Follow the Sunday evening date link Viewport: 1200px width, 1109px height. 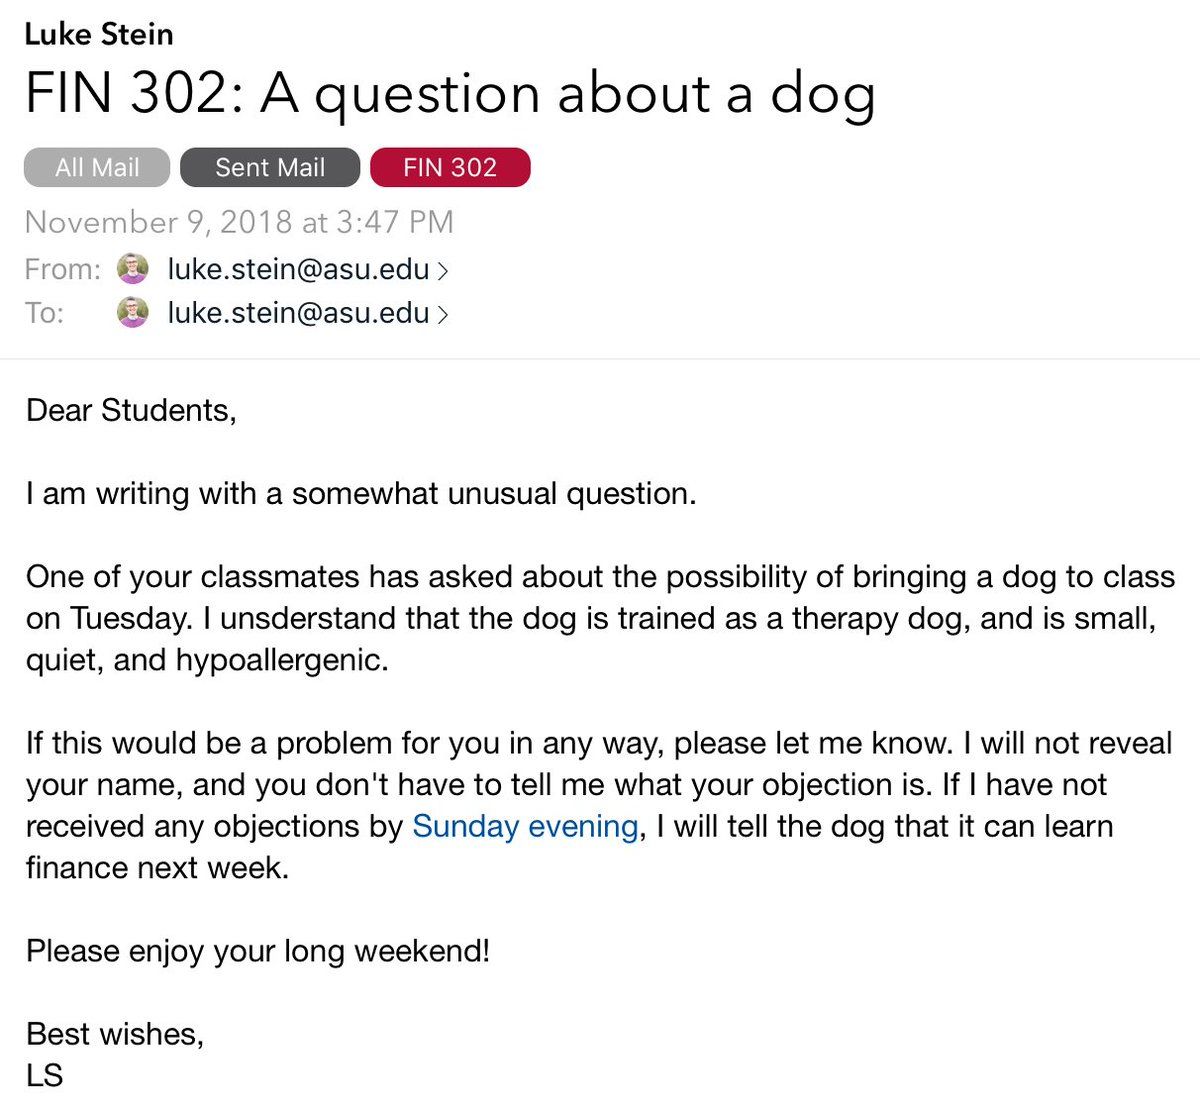coord(525,827)
